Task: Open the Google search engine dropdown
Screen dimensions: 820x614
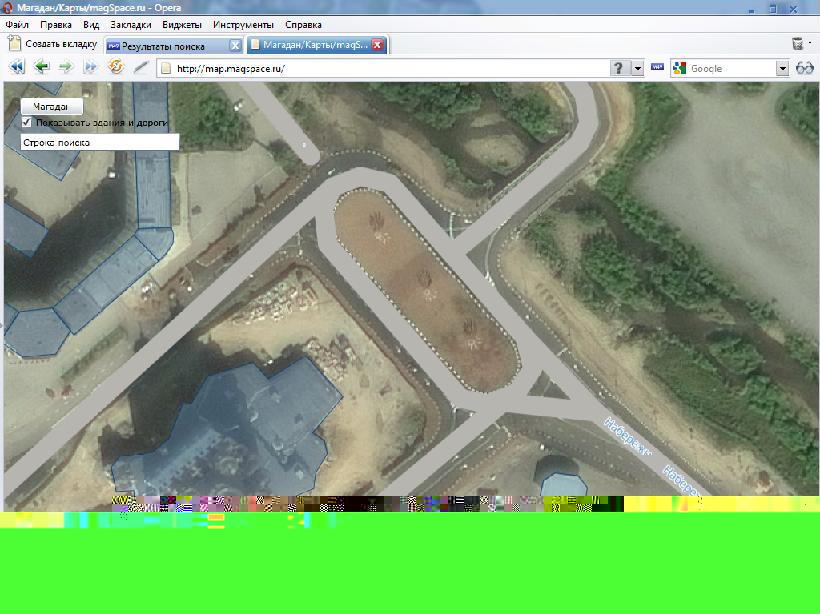Action: click(x=783, y=68)
